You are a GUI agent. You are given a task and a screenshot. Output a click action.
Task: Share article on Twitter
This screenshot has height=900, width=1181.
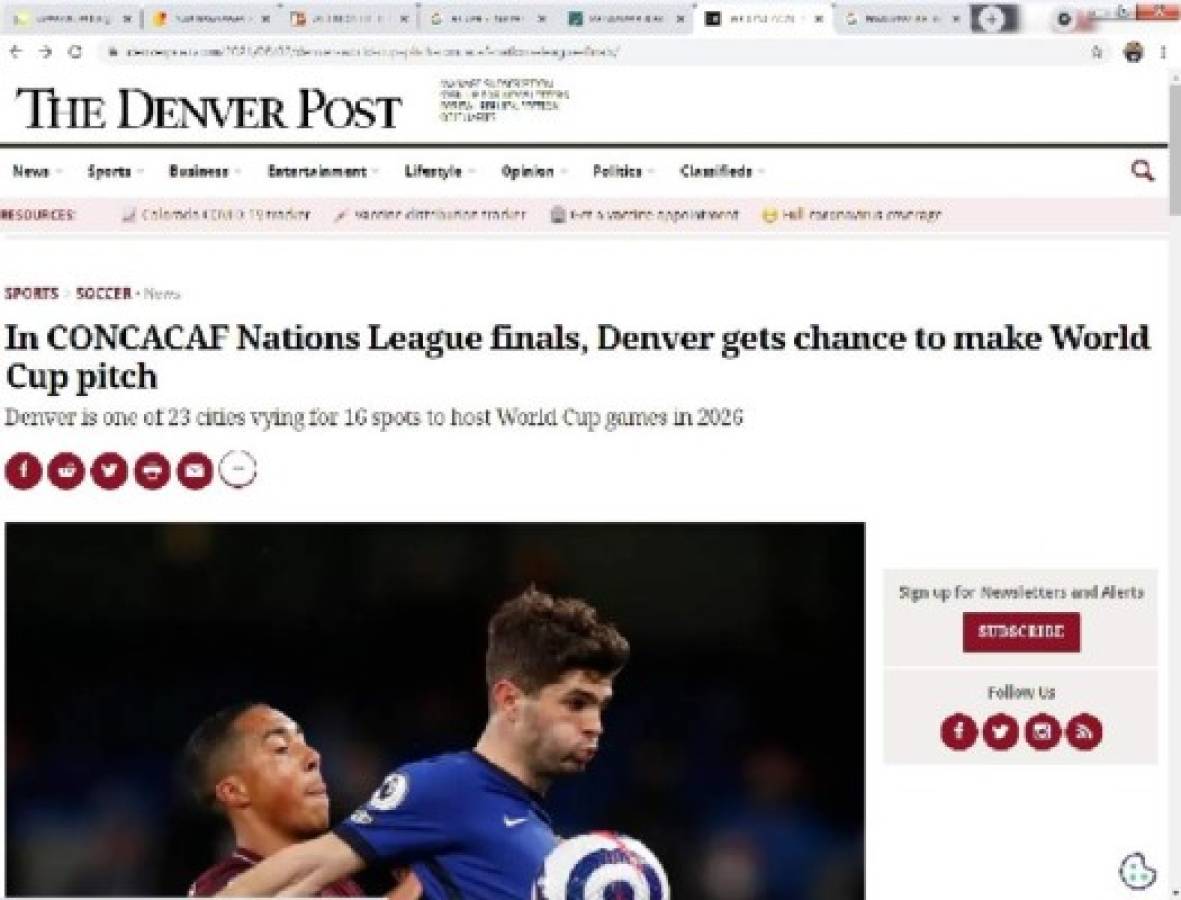tap(109, 471)
